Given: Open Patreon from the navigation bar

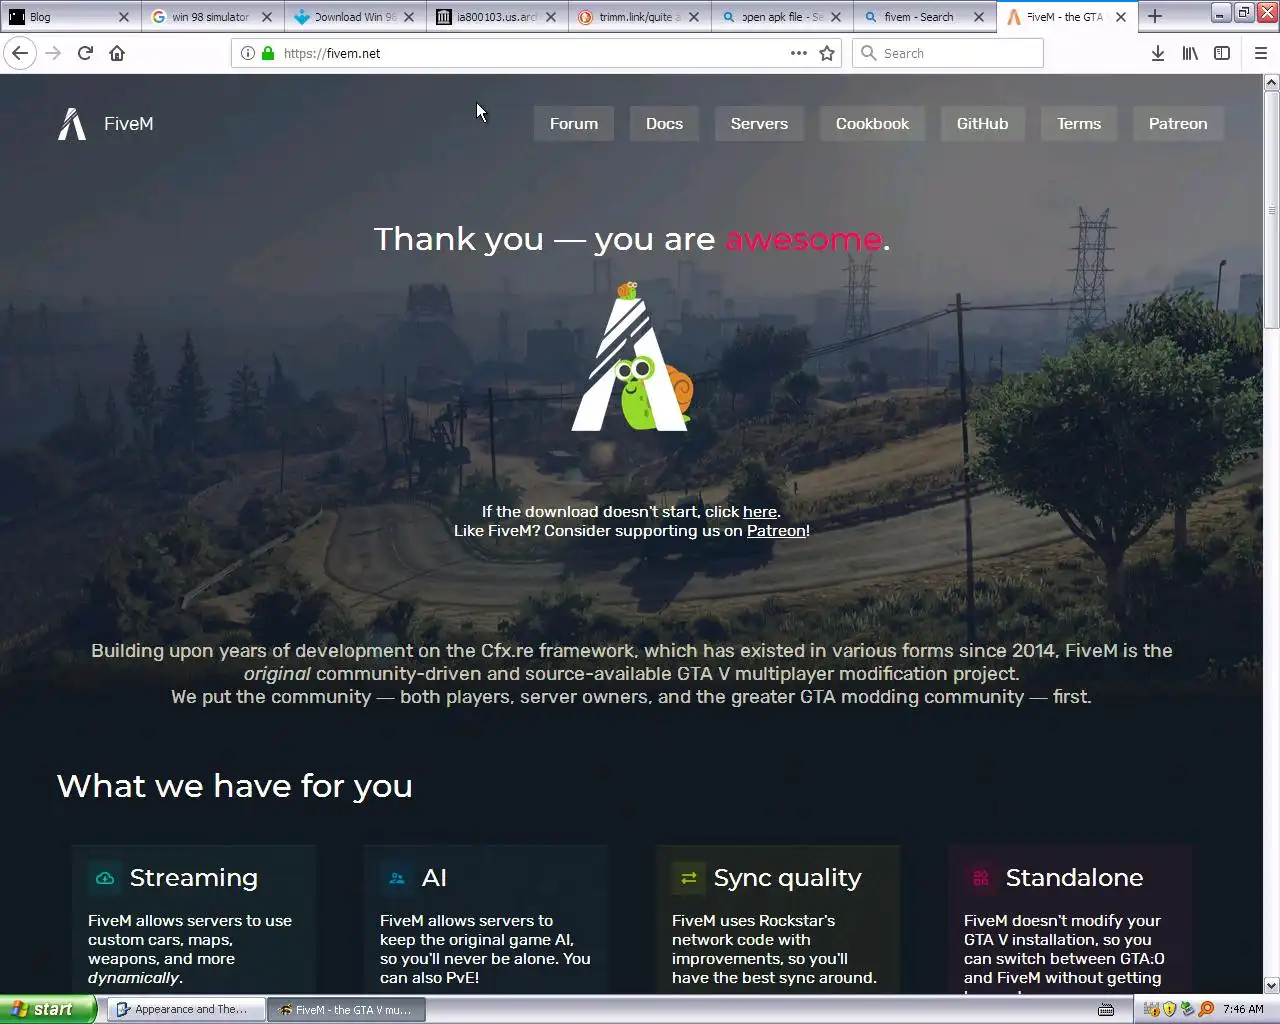Looking at the screenshot, I should [1178, 124].
